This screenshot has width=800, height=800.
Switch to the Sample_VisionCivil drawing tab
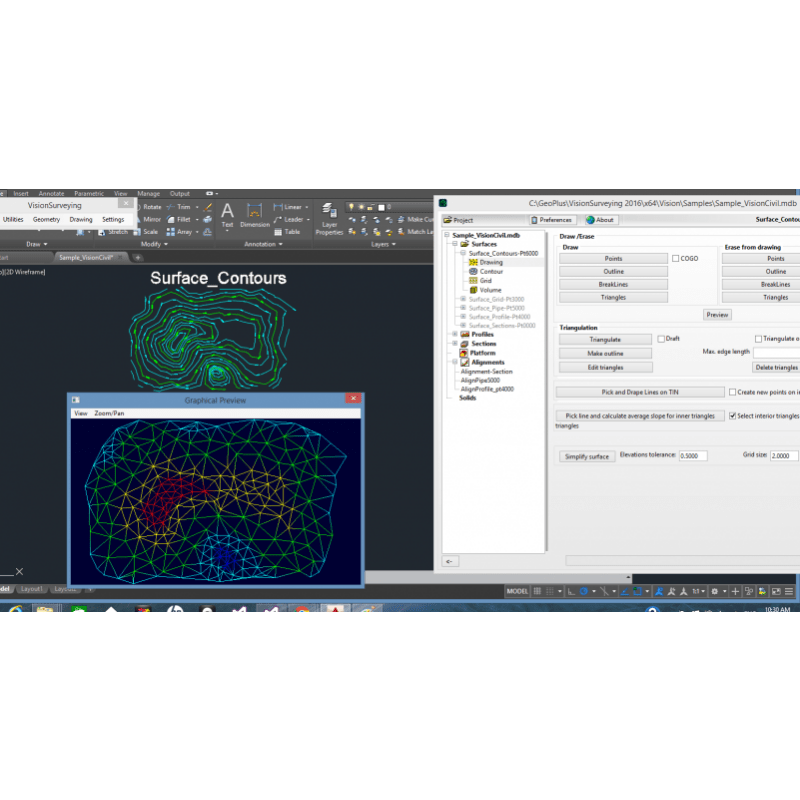(86, 258)
